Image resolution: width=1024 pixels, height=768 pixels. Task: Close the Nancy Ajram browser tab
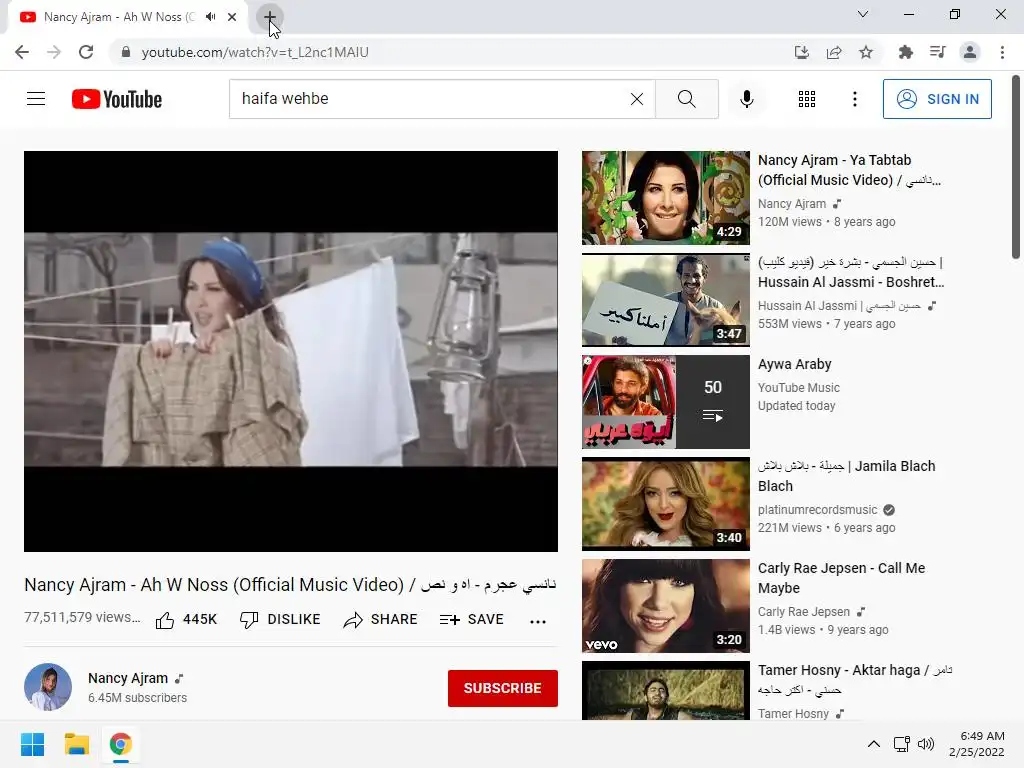[x=232, y=17]
